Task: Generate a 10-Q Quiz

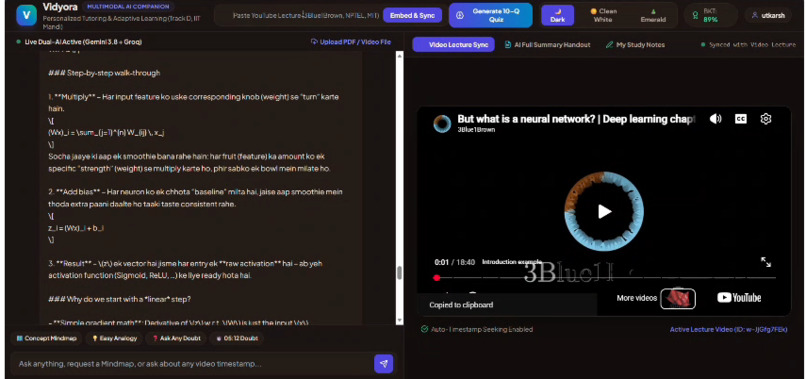Action: click(x=490, y=15)
